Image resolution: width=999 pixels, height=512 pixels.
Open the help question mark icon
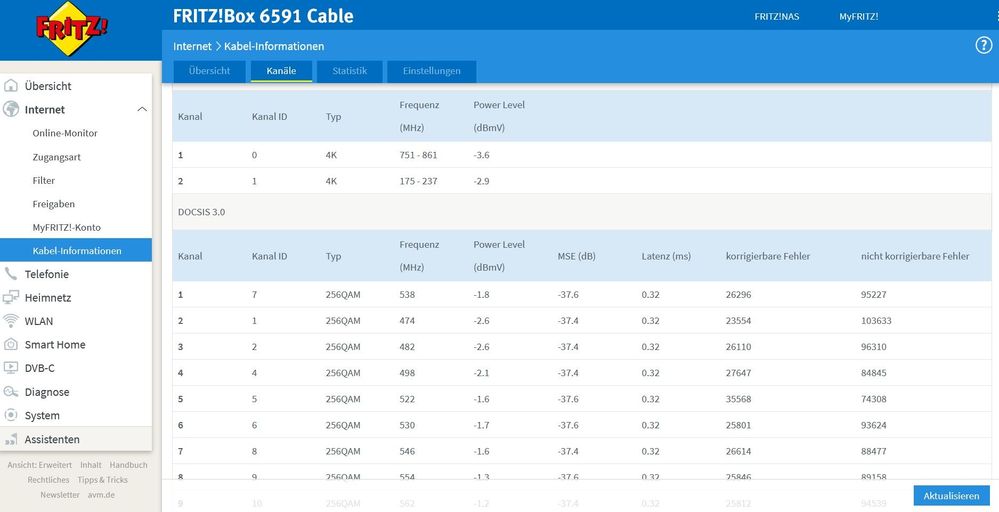coord(984,45)
